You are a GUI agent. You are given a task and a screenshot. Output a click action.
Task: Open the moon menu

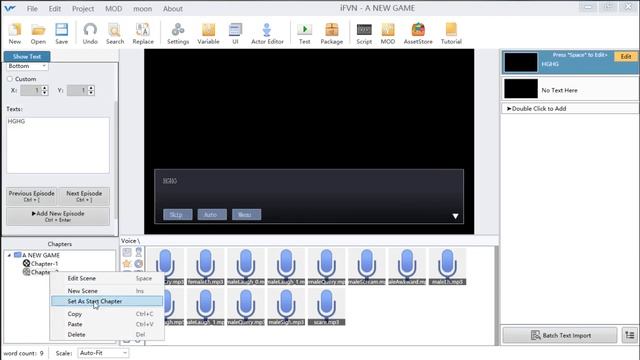coord(142,9)
